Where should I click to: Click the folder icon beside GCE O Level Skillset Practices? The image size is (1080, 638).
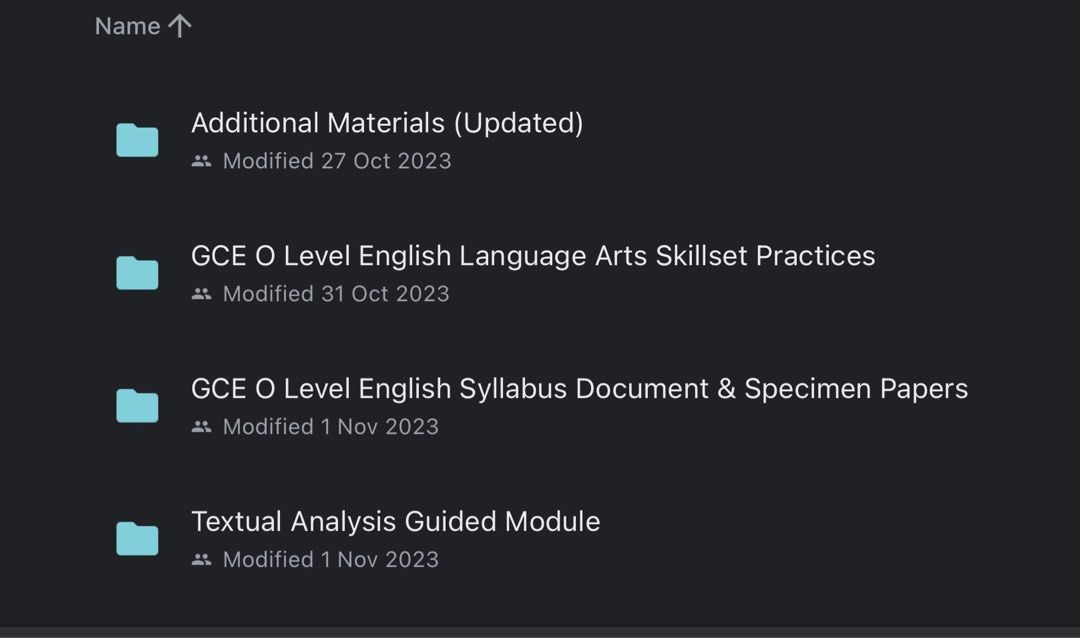tap(137, 272)
